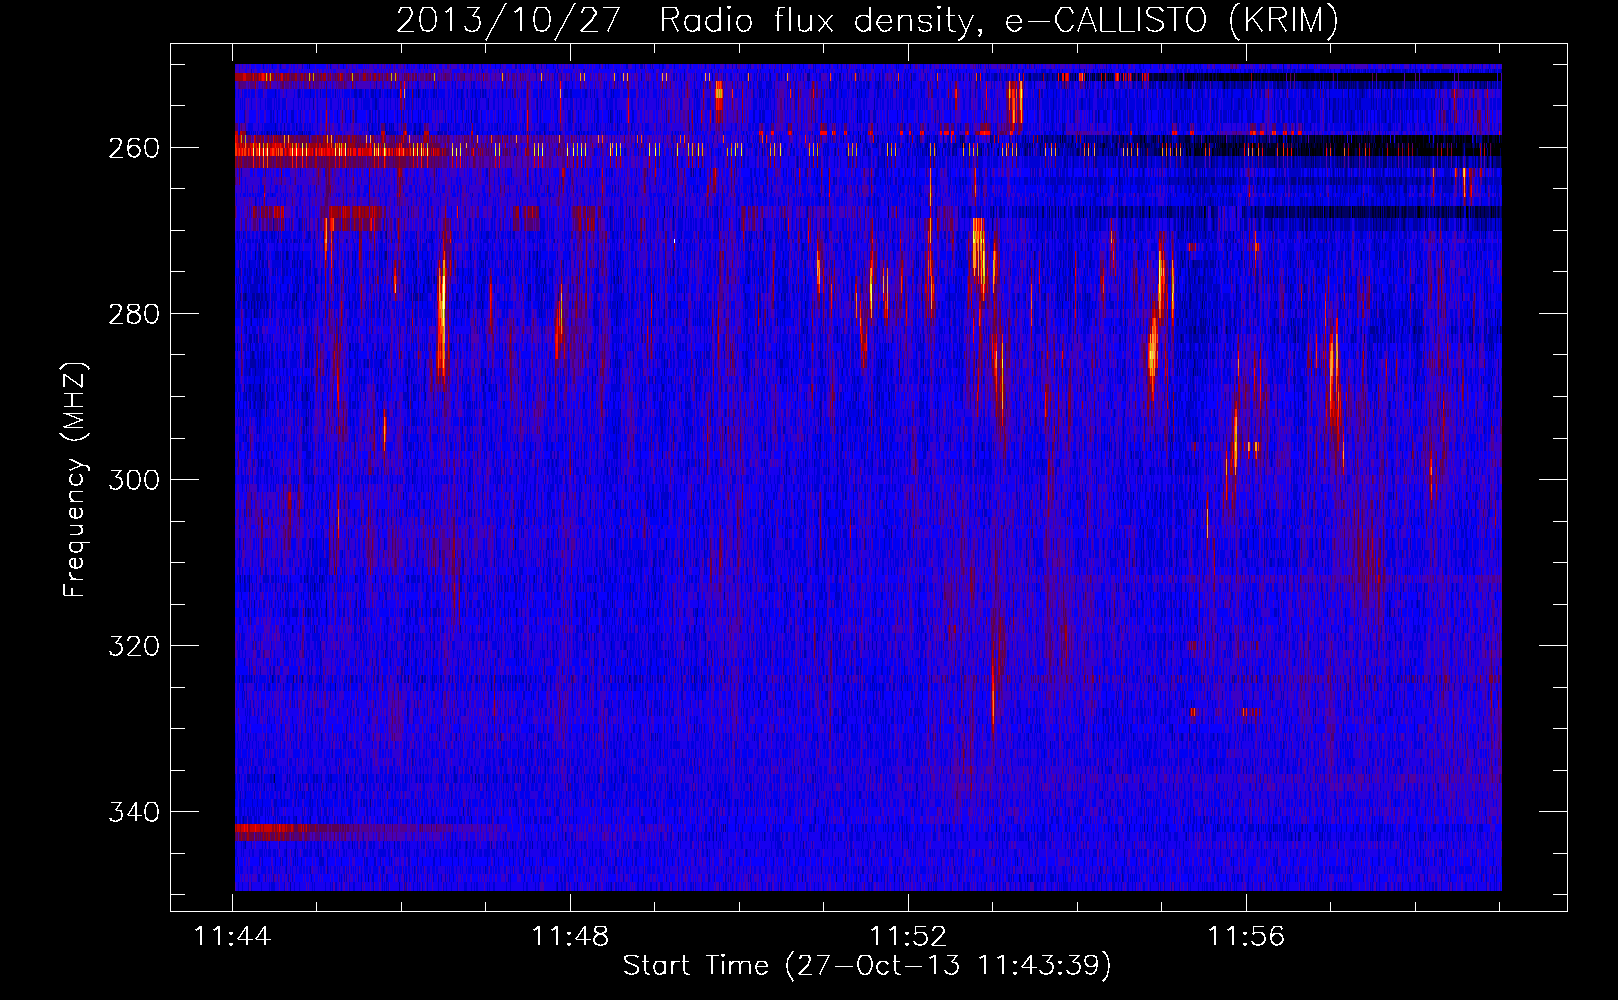Select the 300 frequency tick label
This screenshot has width=1618, height=1000.
[134, 480]
